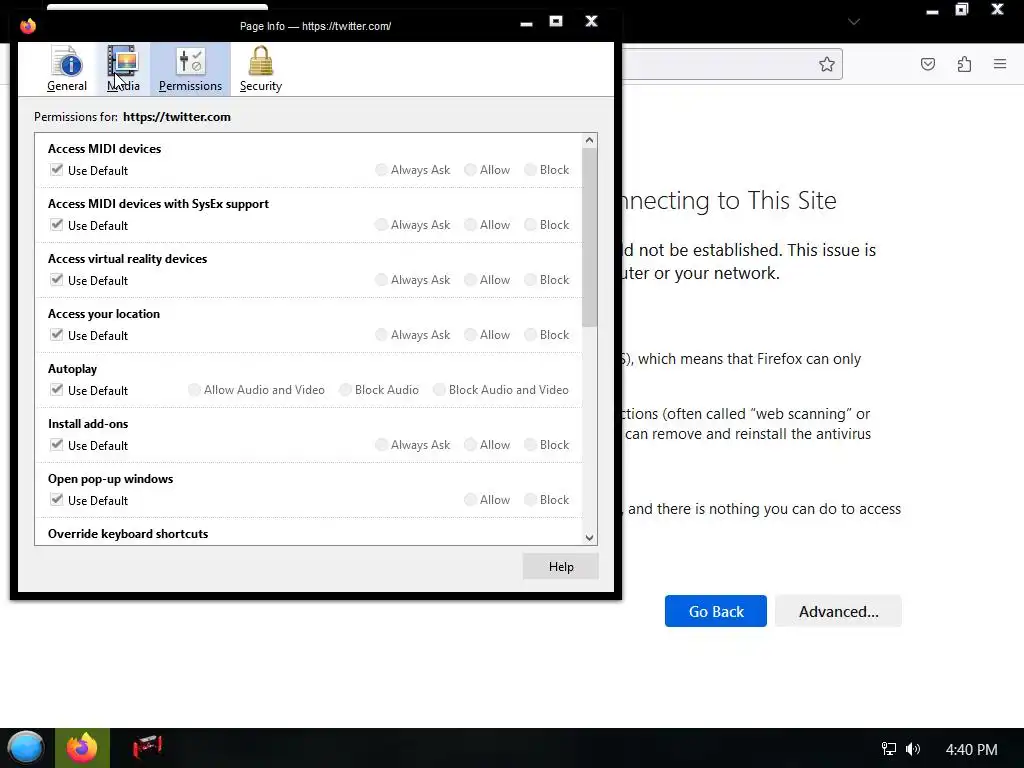The width and height of the screenshot is (1024, 768).
Task: Select Block for Open pop-up windows
Action: (530, 500)
